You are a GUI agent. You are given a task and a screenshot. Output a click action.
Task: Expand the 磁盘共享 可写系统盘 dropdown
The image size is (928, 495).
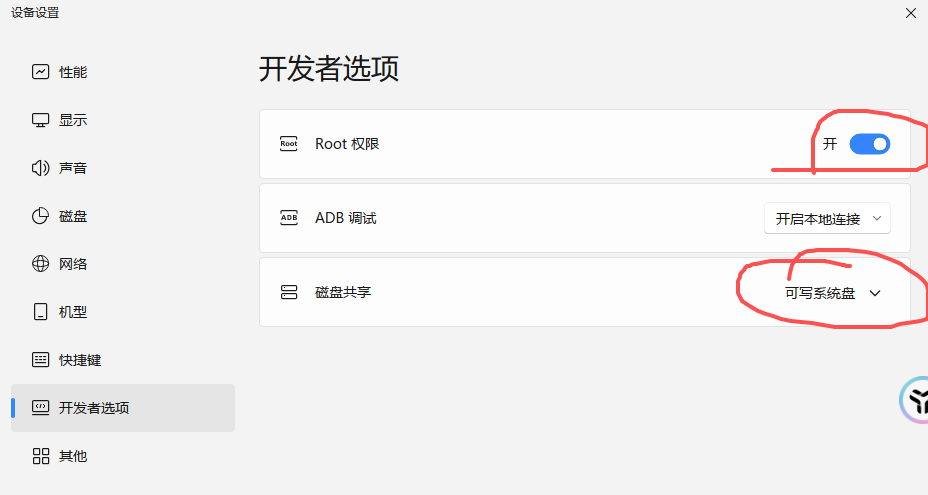(x=832, y=293)
